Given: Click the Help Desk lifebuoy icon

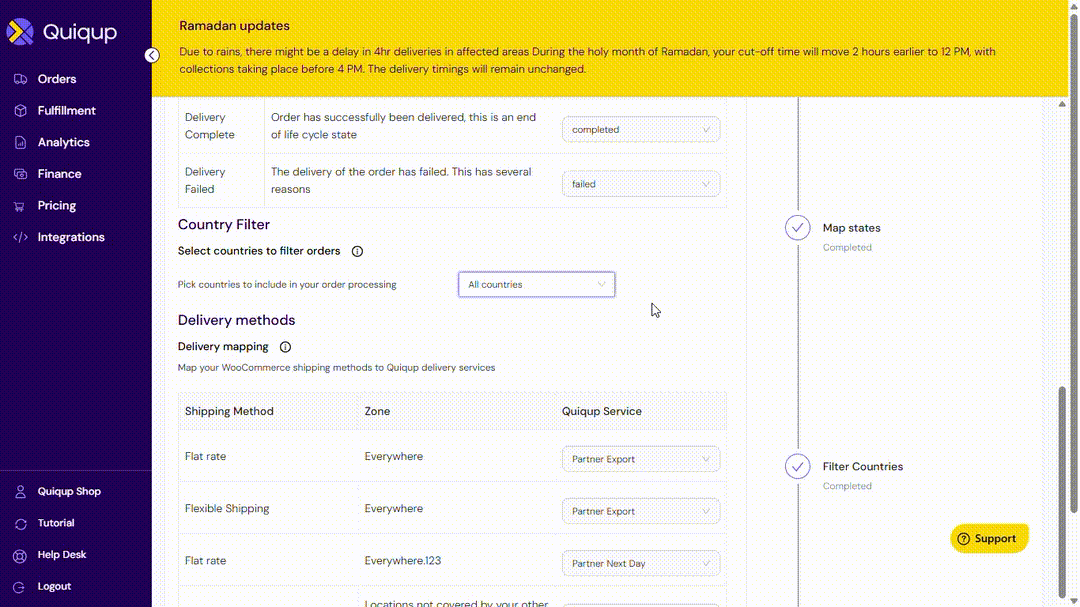Looking at the screenshot, I should (20, 555).
